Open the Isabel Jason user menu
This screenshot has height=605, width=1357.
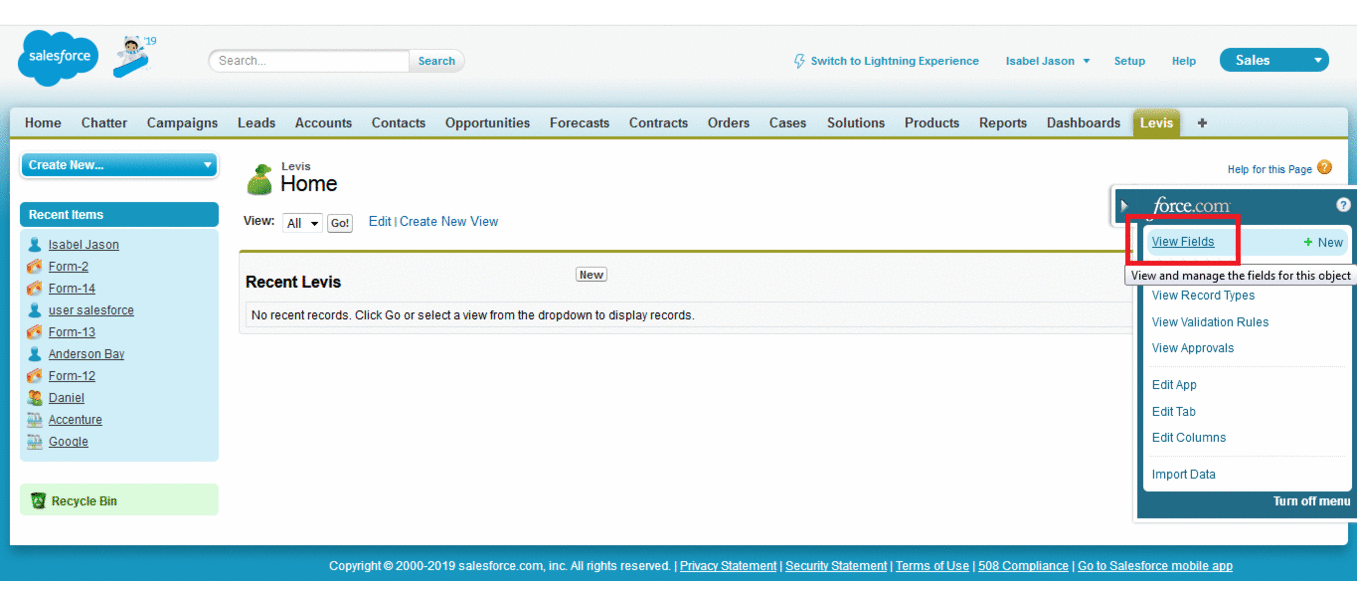(1047, 61)
